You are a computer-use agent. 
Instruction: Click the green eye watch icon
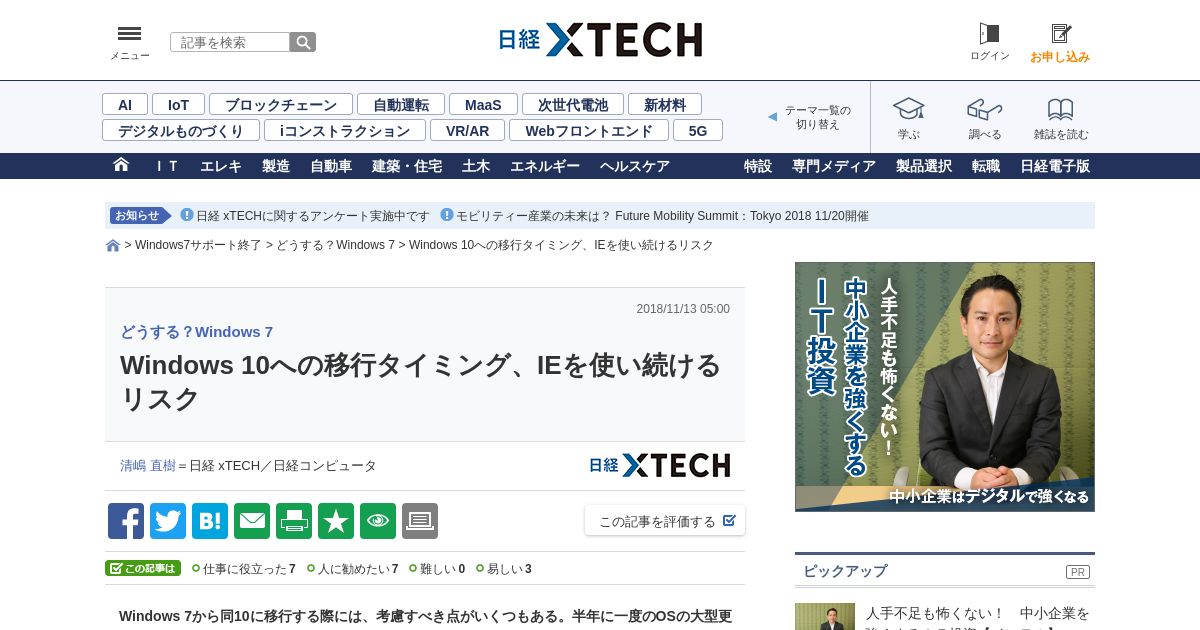(378, 521)
